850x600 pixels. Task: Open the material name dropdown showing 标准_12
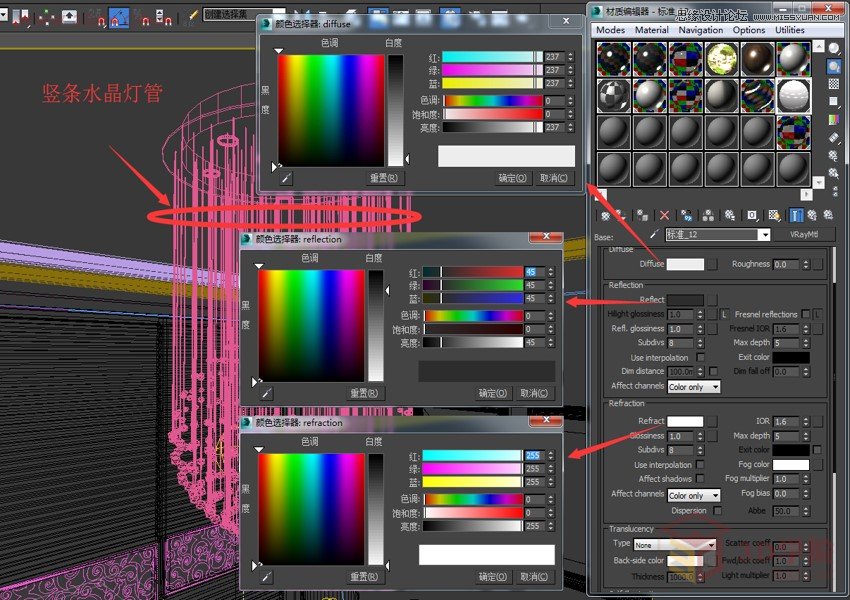765,235
